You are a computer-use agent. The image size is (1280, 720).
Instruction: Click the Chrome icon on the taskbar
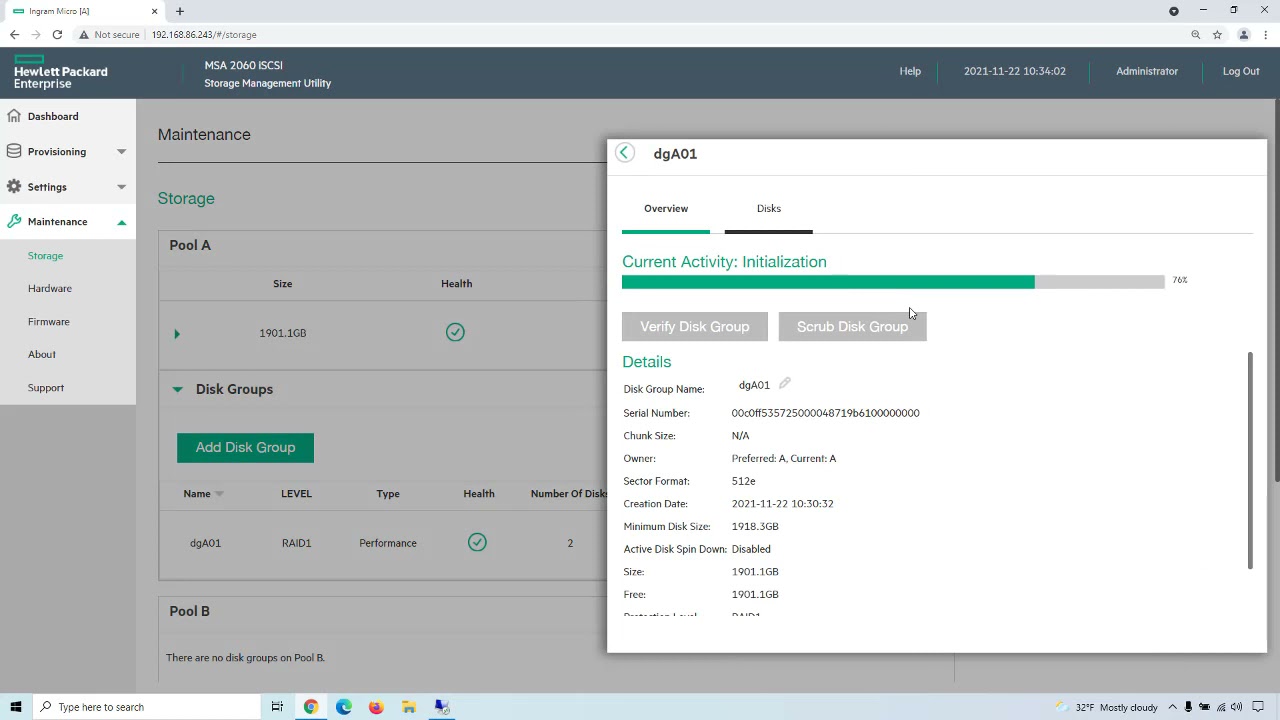tap(311, 707)
